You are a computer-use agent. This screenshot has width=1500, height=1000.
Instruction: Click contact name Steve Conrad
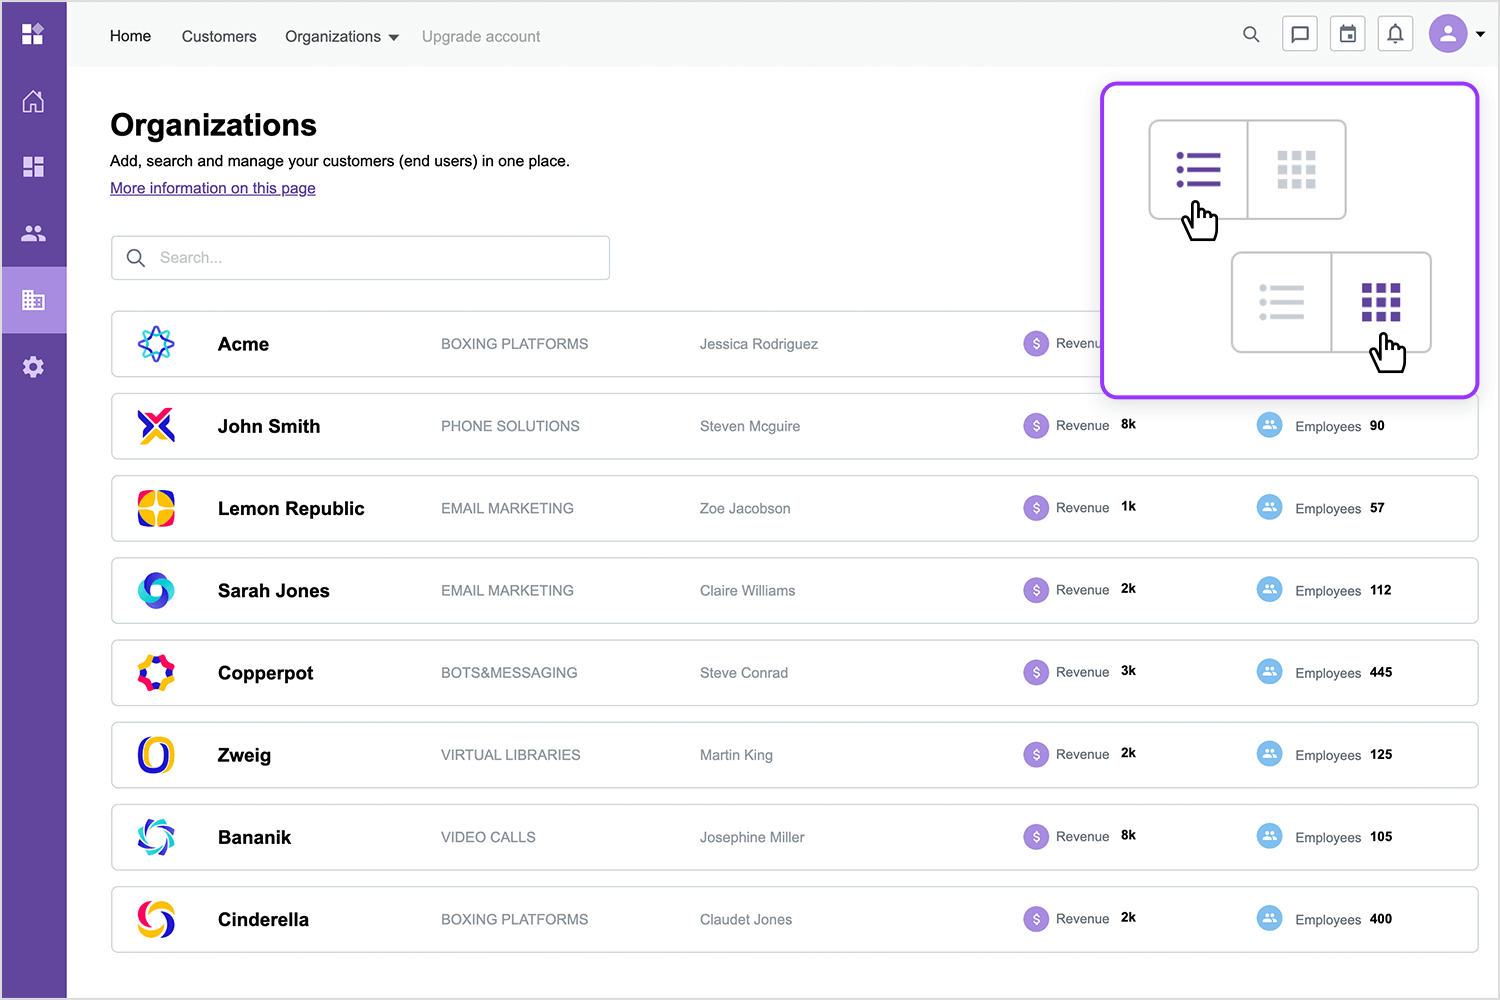(x=744, y=673)
